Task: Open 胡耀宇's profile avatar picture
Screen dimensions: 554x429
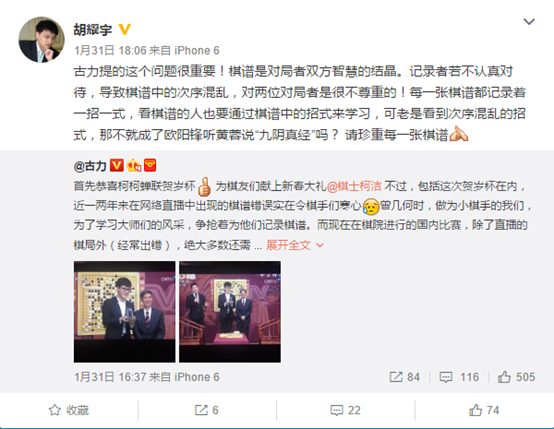Action: (42, 40)
